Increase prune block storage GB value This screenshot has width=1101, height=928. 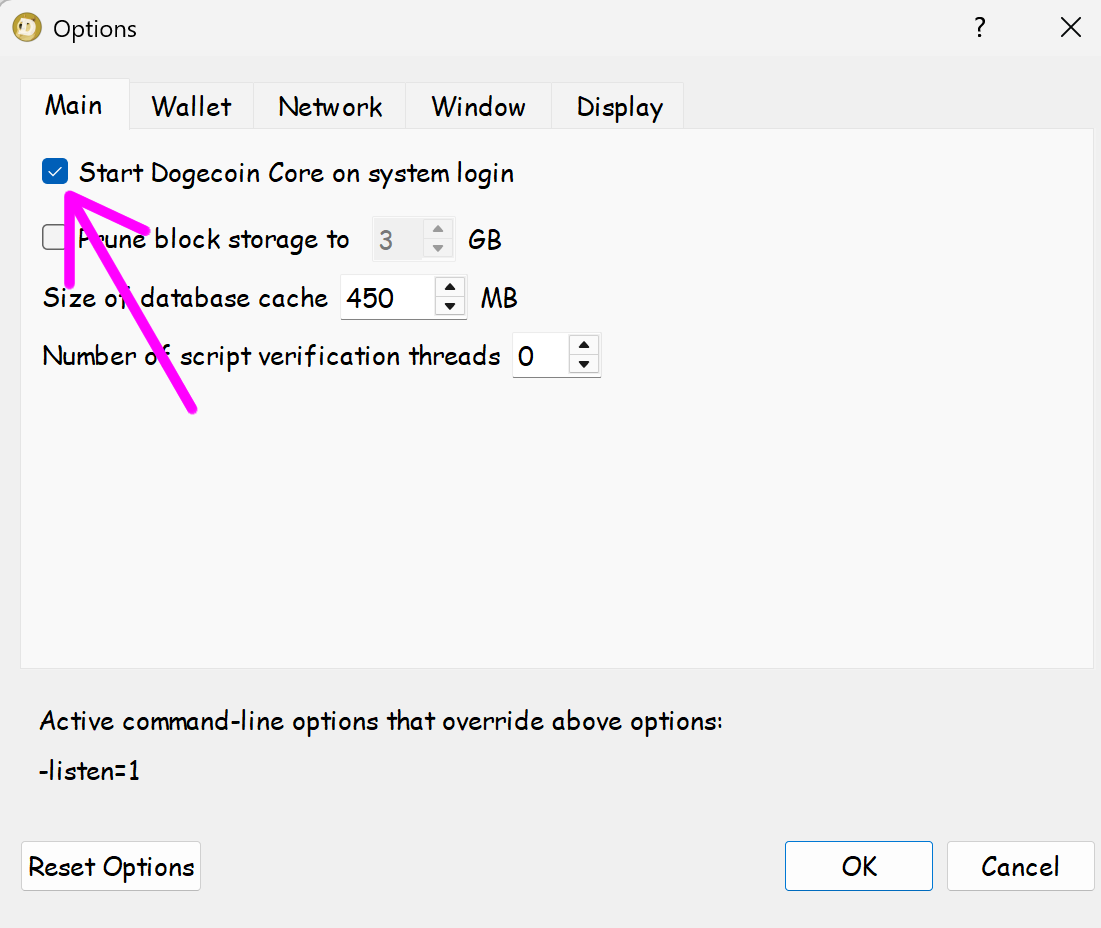[x=438, y=229]
